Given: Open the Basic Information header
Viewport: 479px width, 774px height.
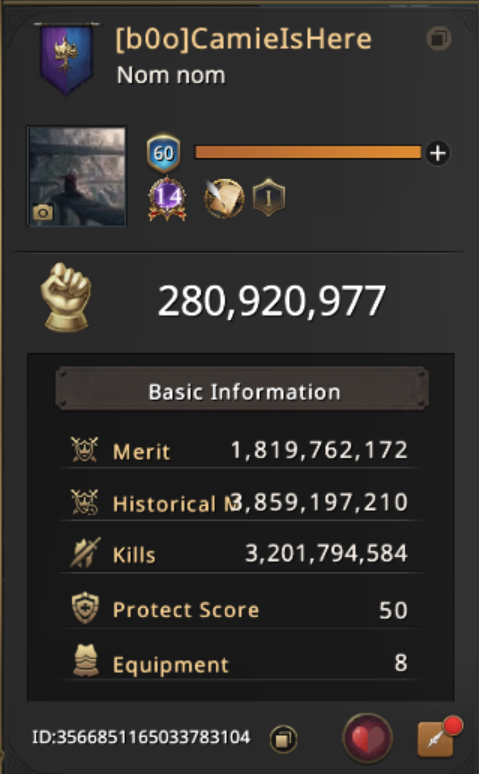Looking at the screenshot, I should 242,392.
